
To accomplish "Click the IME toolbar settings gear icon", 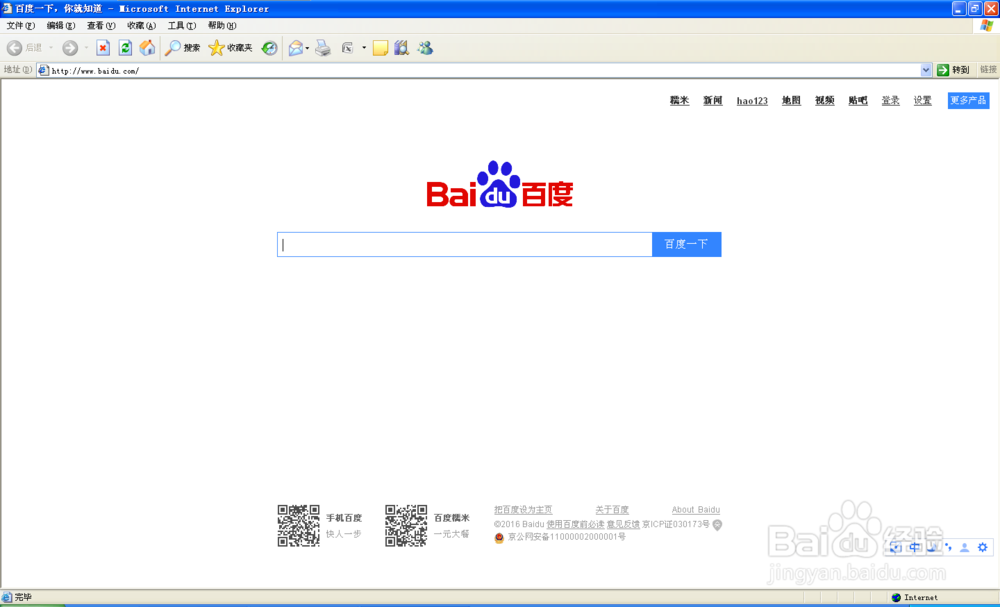I will point(982,547).
